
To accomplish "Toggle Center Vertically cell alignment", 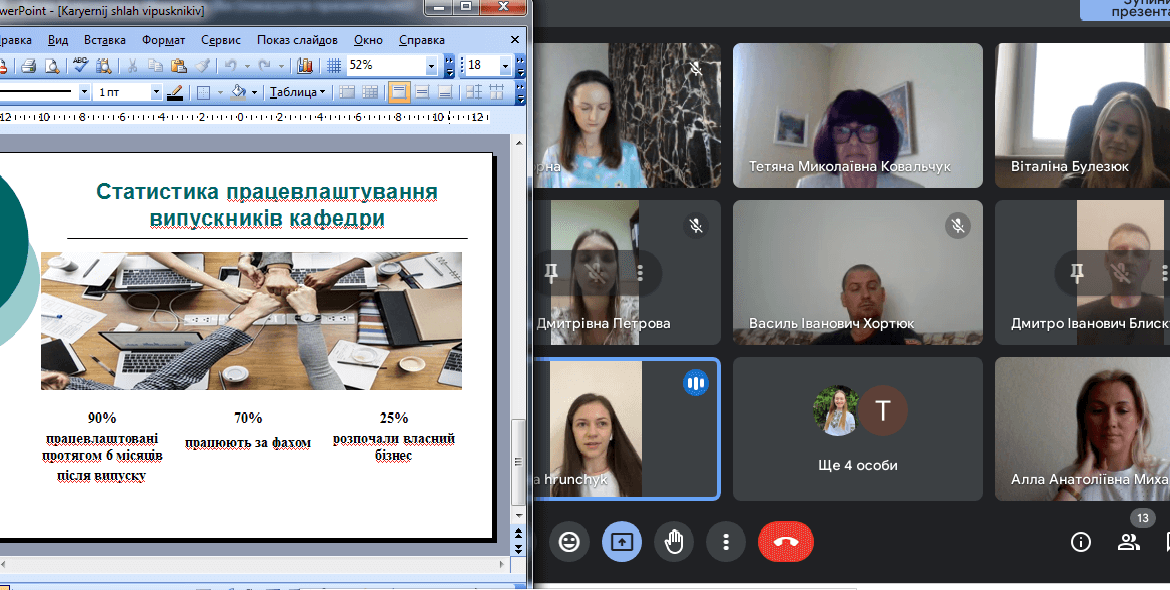I will 422,92.
